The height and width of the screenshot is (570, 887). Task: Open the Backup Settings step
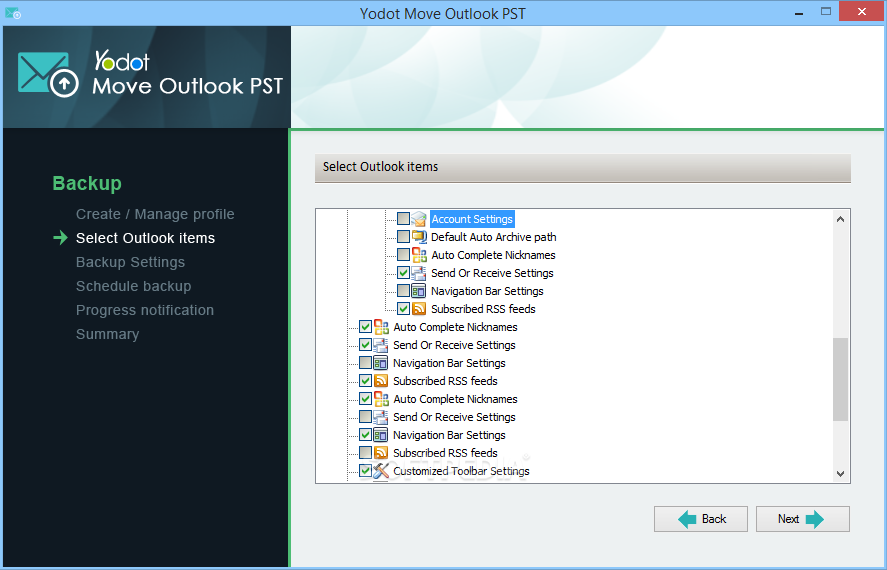pyautogui.click(x=130, y=262)
